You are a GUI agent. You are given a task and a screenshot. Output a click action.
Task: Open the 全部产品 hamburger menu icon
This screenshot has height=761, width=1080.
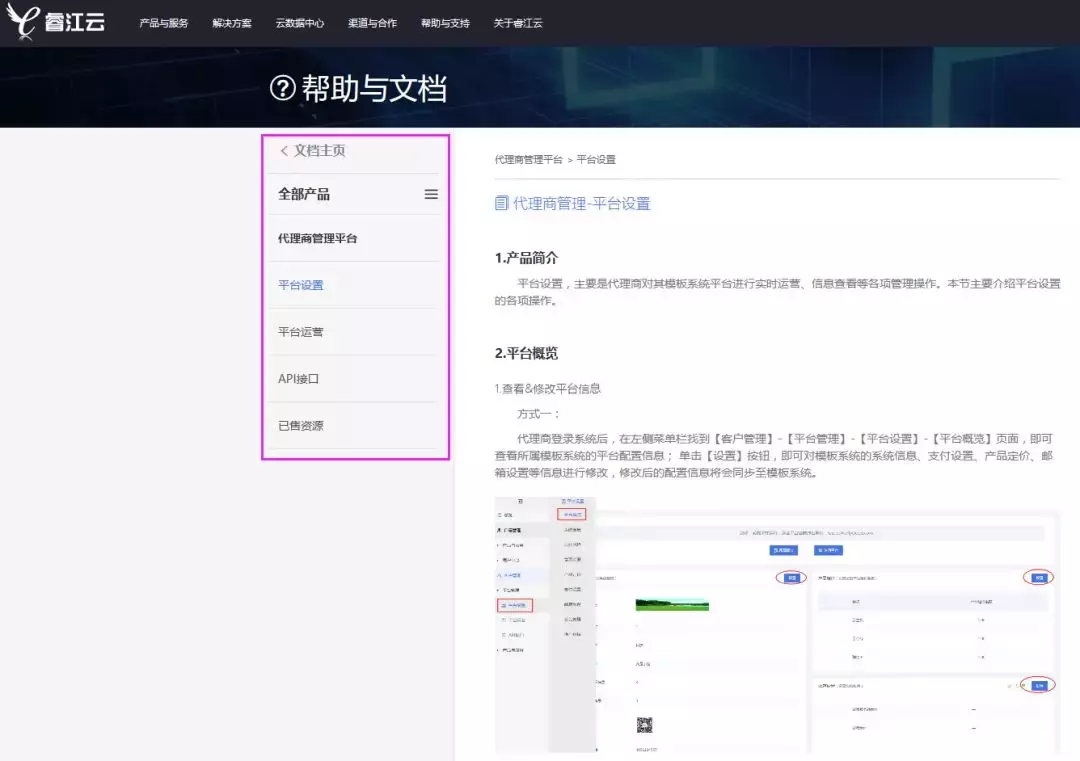pos(431,194)
